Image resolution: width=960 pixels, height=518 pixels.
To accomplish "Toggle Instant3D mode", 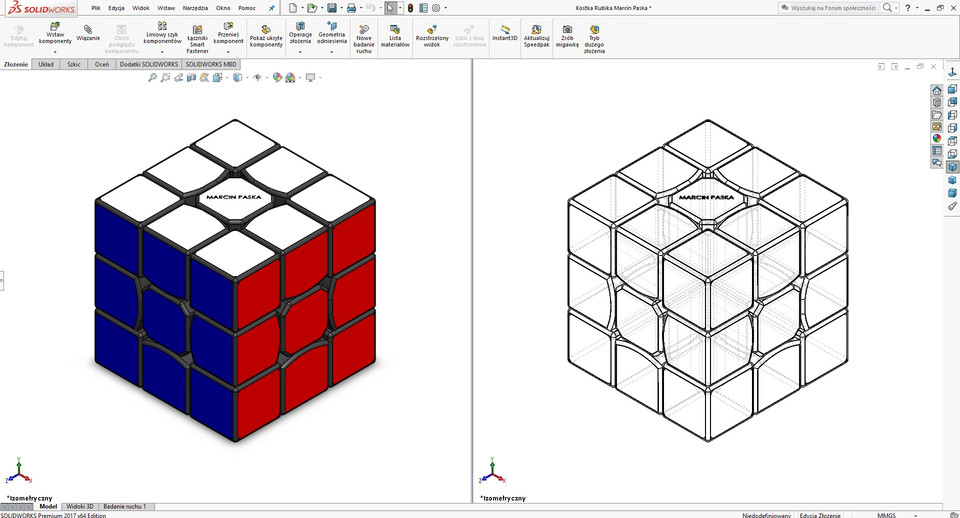I will [x=505, y=33].
